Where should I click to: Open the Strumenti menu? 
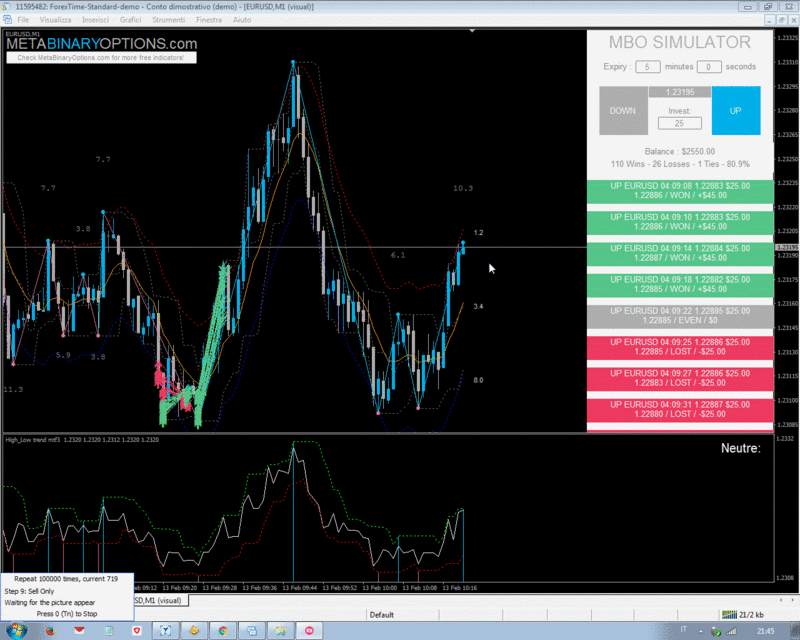pos(168,20)
